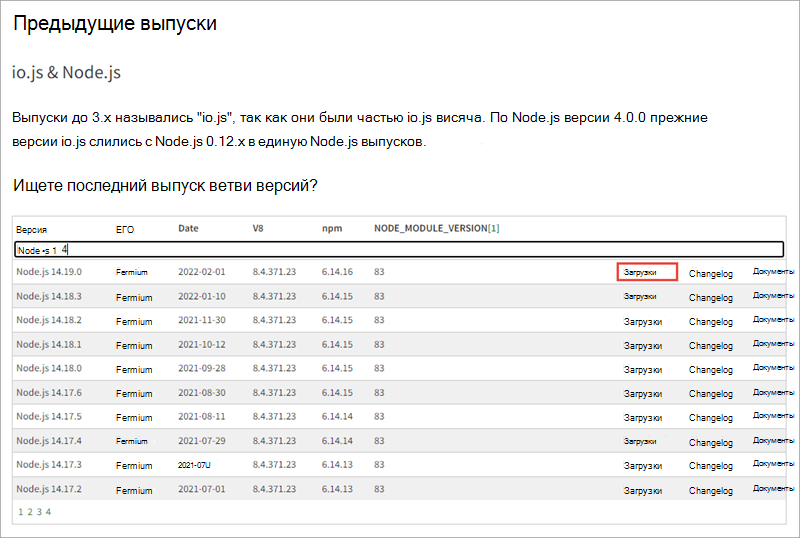Open Загрузки link for Node.js 14.18.2
Image resolution: width=800 pixels, height=538 pixels.
click(x=643, y=322)
